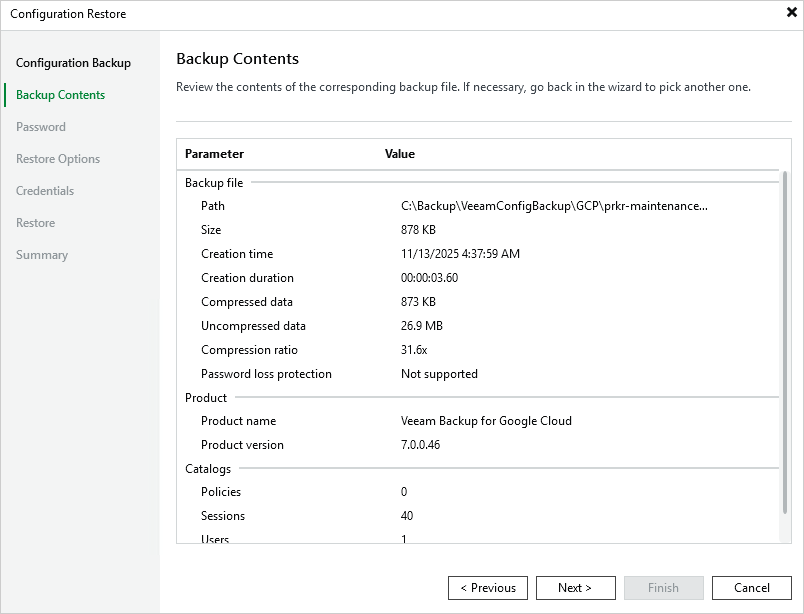Select the Credentials wizard step
Screen dimensions: 804x614
45,191
